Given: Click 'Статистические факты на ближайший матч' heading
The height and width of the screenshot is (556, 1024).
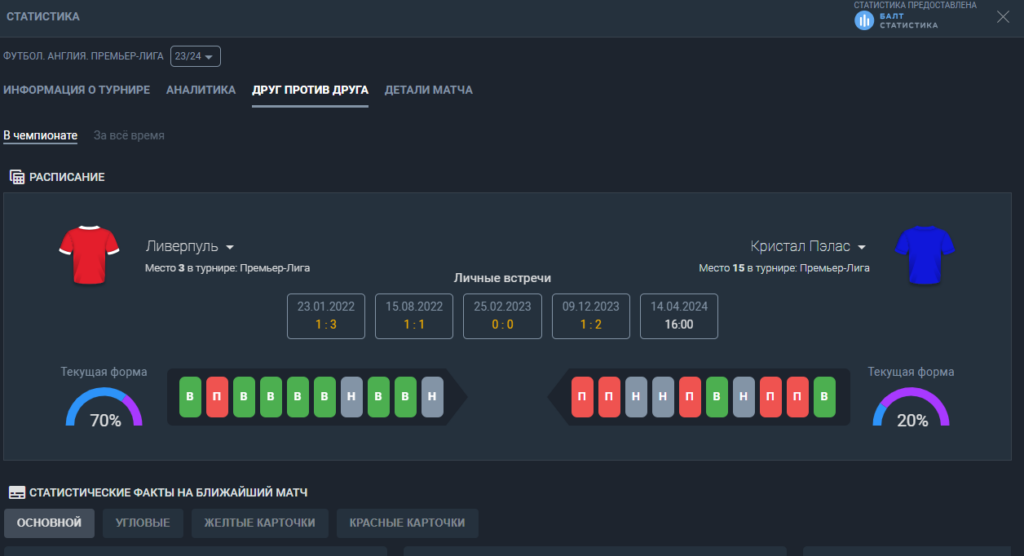Looking at the screenshot, I should [x=168, y=493].
